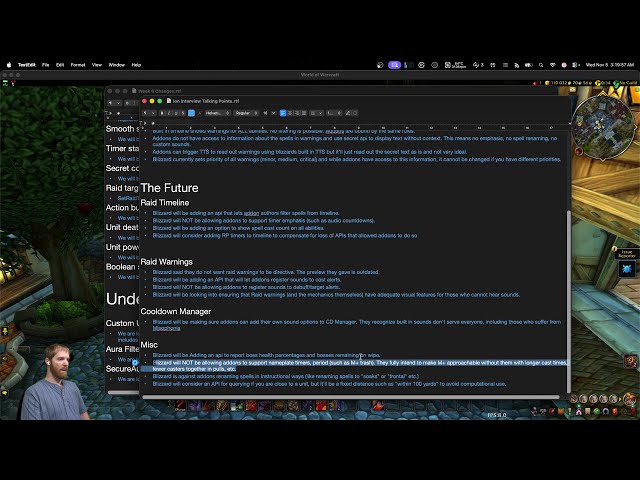Click the webcam overlay of the streamer
The height and width of the screenshot is (480, 640).
coord(54,382)
